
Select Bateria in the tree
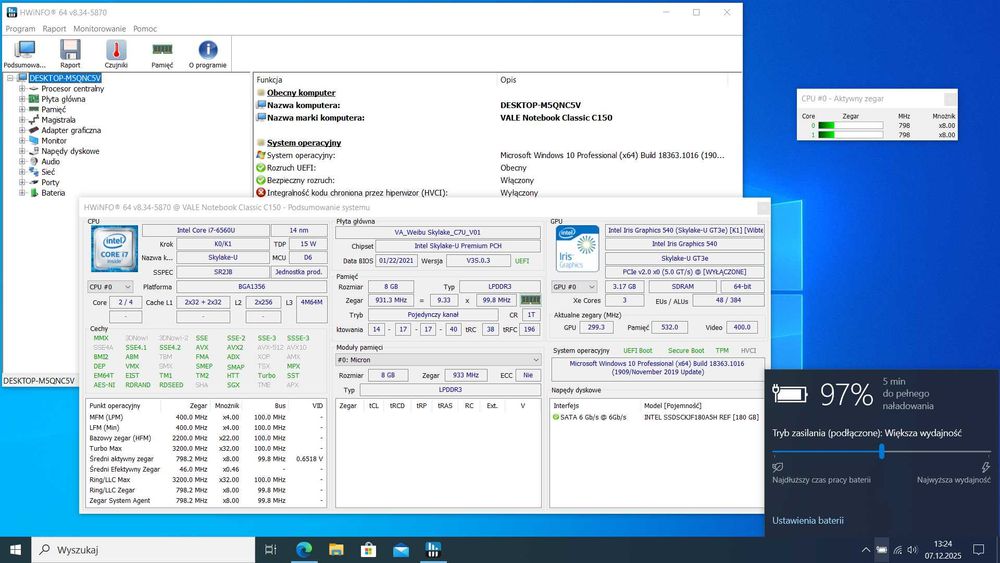click(x=53, y=193)
